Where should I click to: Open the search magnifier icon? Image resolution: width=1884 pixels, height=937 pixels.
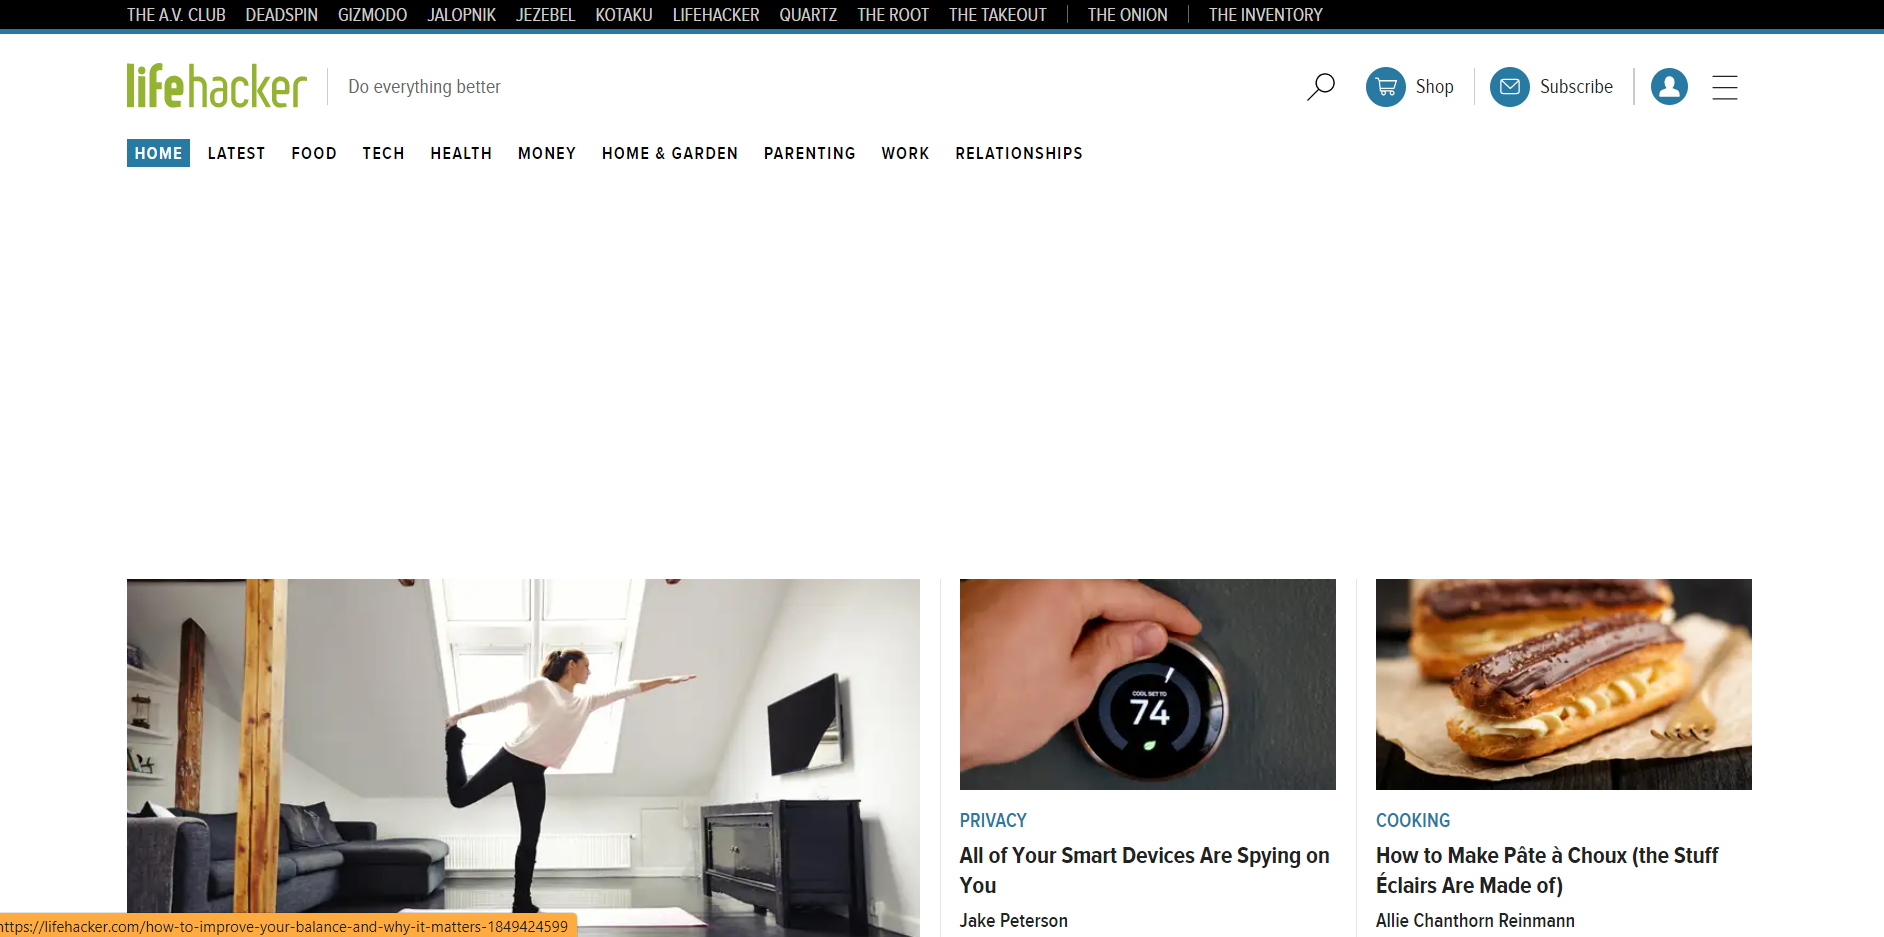tap(1320, 87)
